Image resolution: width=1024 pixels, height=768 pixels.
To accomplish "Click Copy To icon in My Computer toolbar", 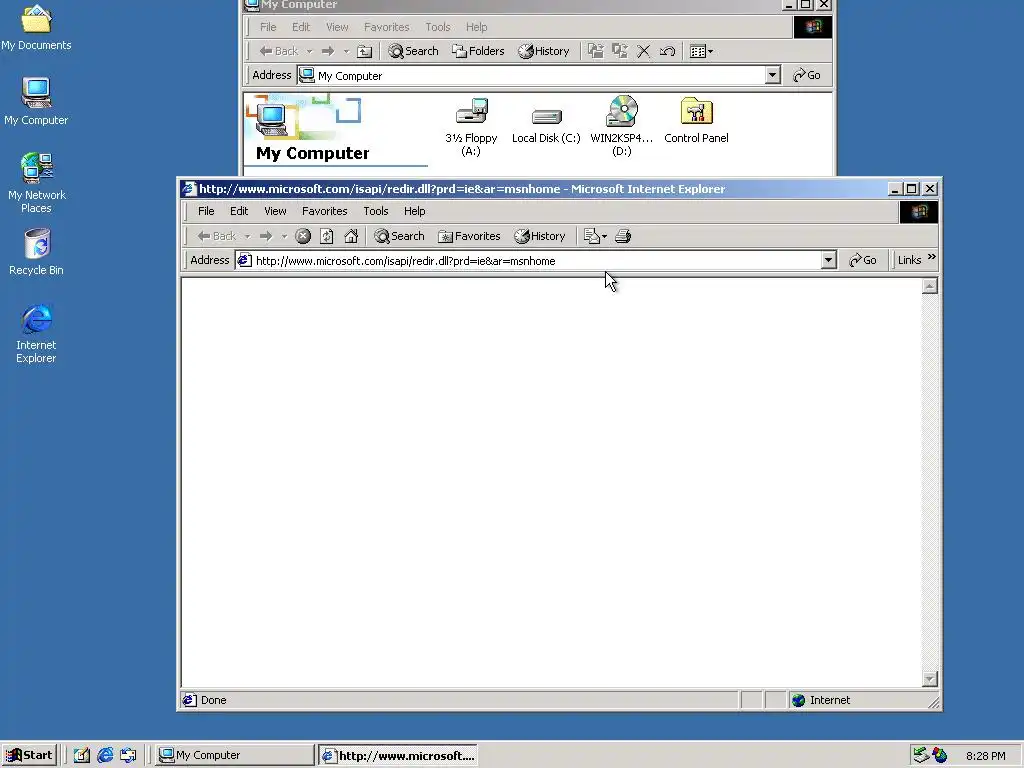I will (620, 51).
